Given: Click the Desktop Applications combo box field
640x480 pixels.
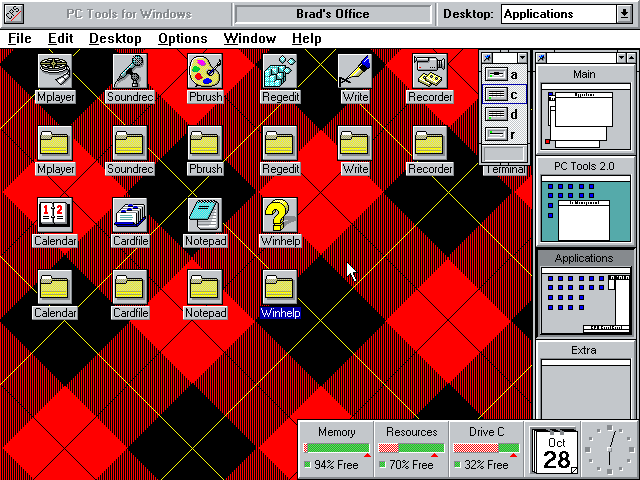Looking at the screenshot, I should [559, 14].
